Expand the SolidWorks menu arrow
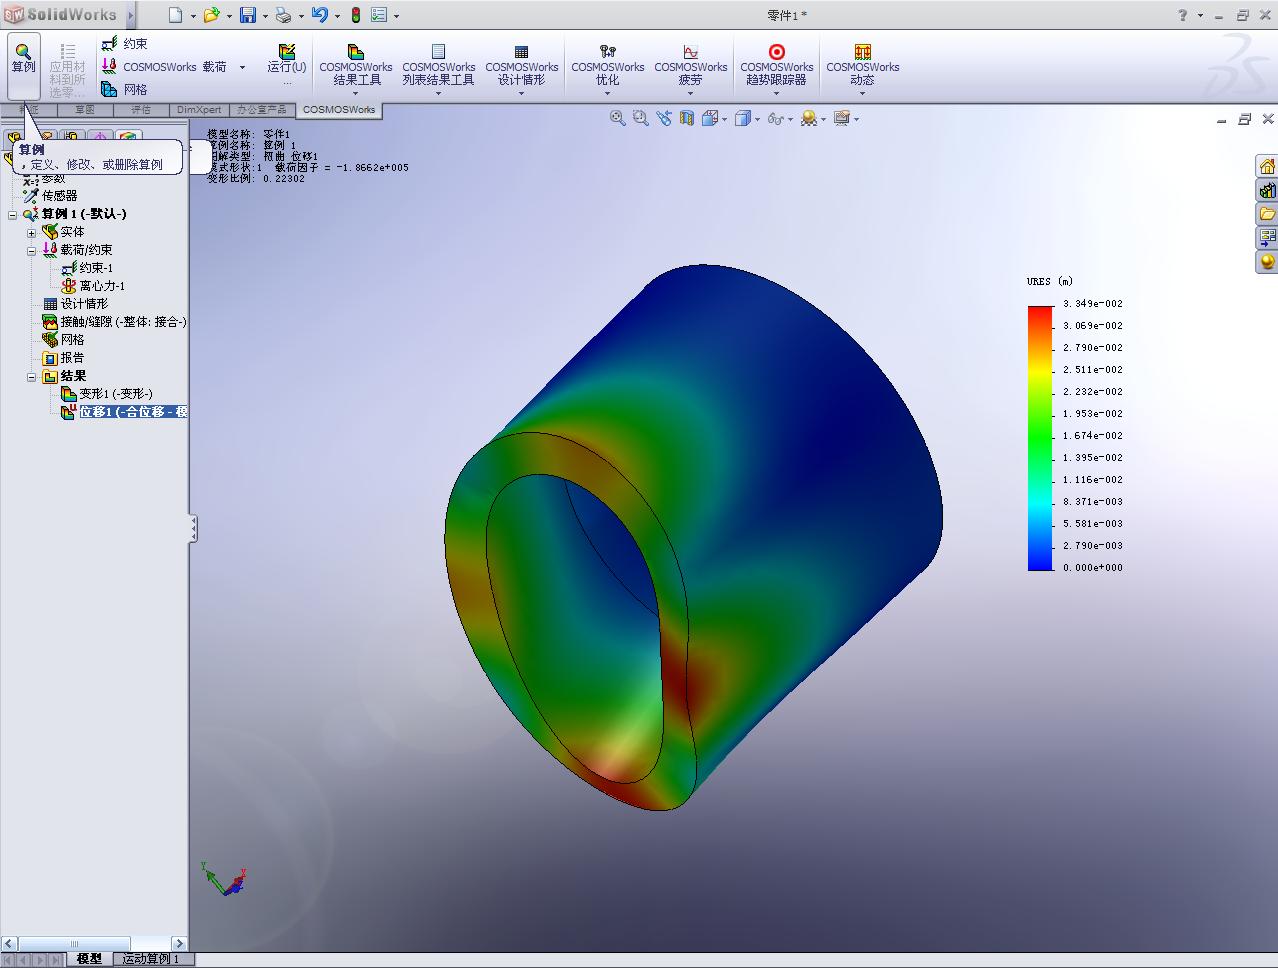Viewport: 1278px width, 968px height. [x=130, y=15]
